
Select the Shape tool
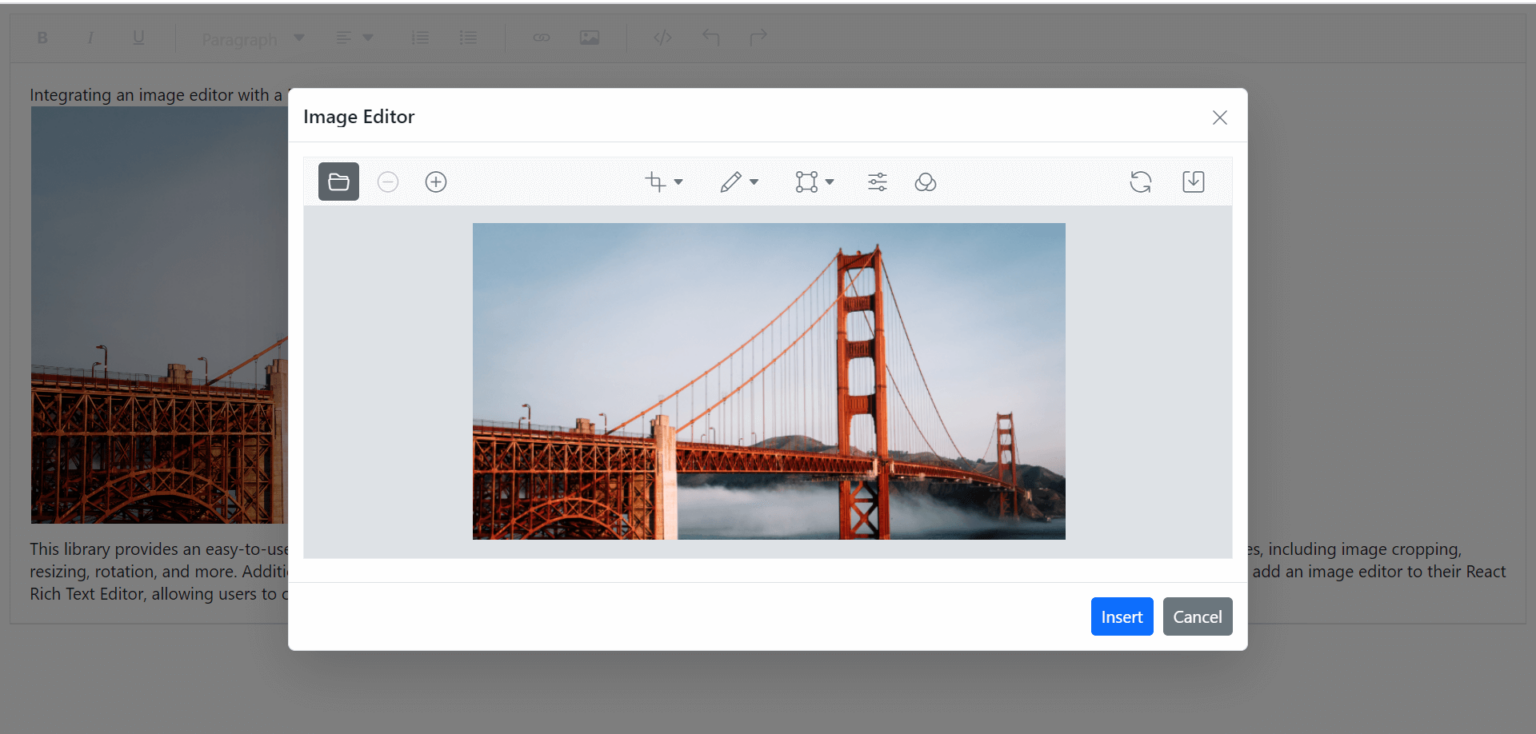807,181
